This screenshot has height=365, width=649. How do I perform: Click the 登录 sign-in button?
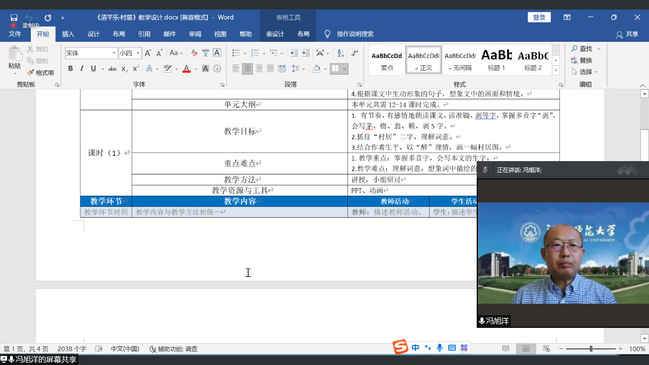539,17
